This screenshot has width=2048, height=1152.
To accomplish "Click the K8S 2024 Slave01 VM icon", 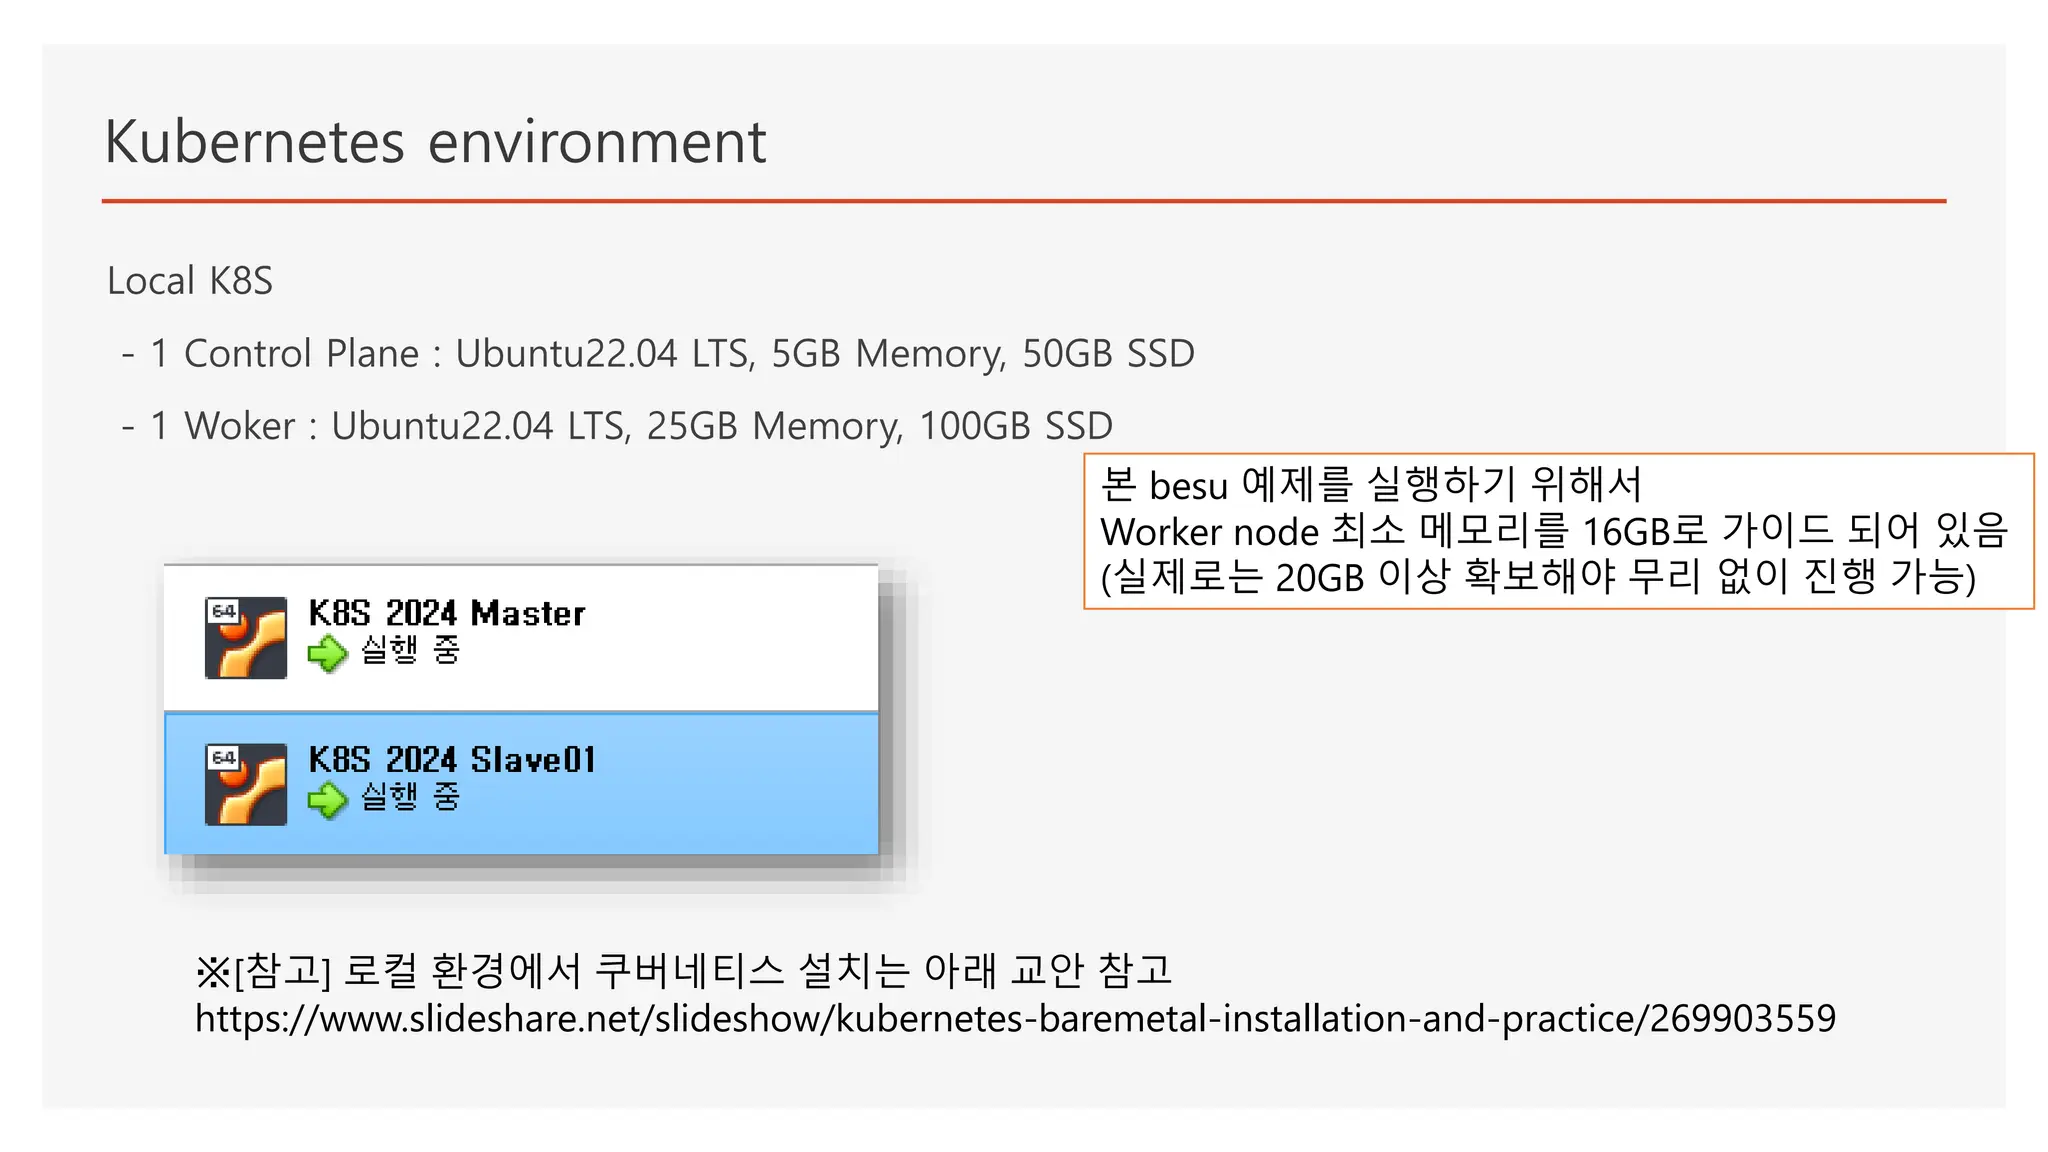I will [x=246, y=784].
